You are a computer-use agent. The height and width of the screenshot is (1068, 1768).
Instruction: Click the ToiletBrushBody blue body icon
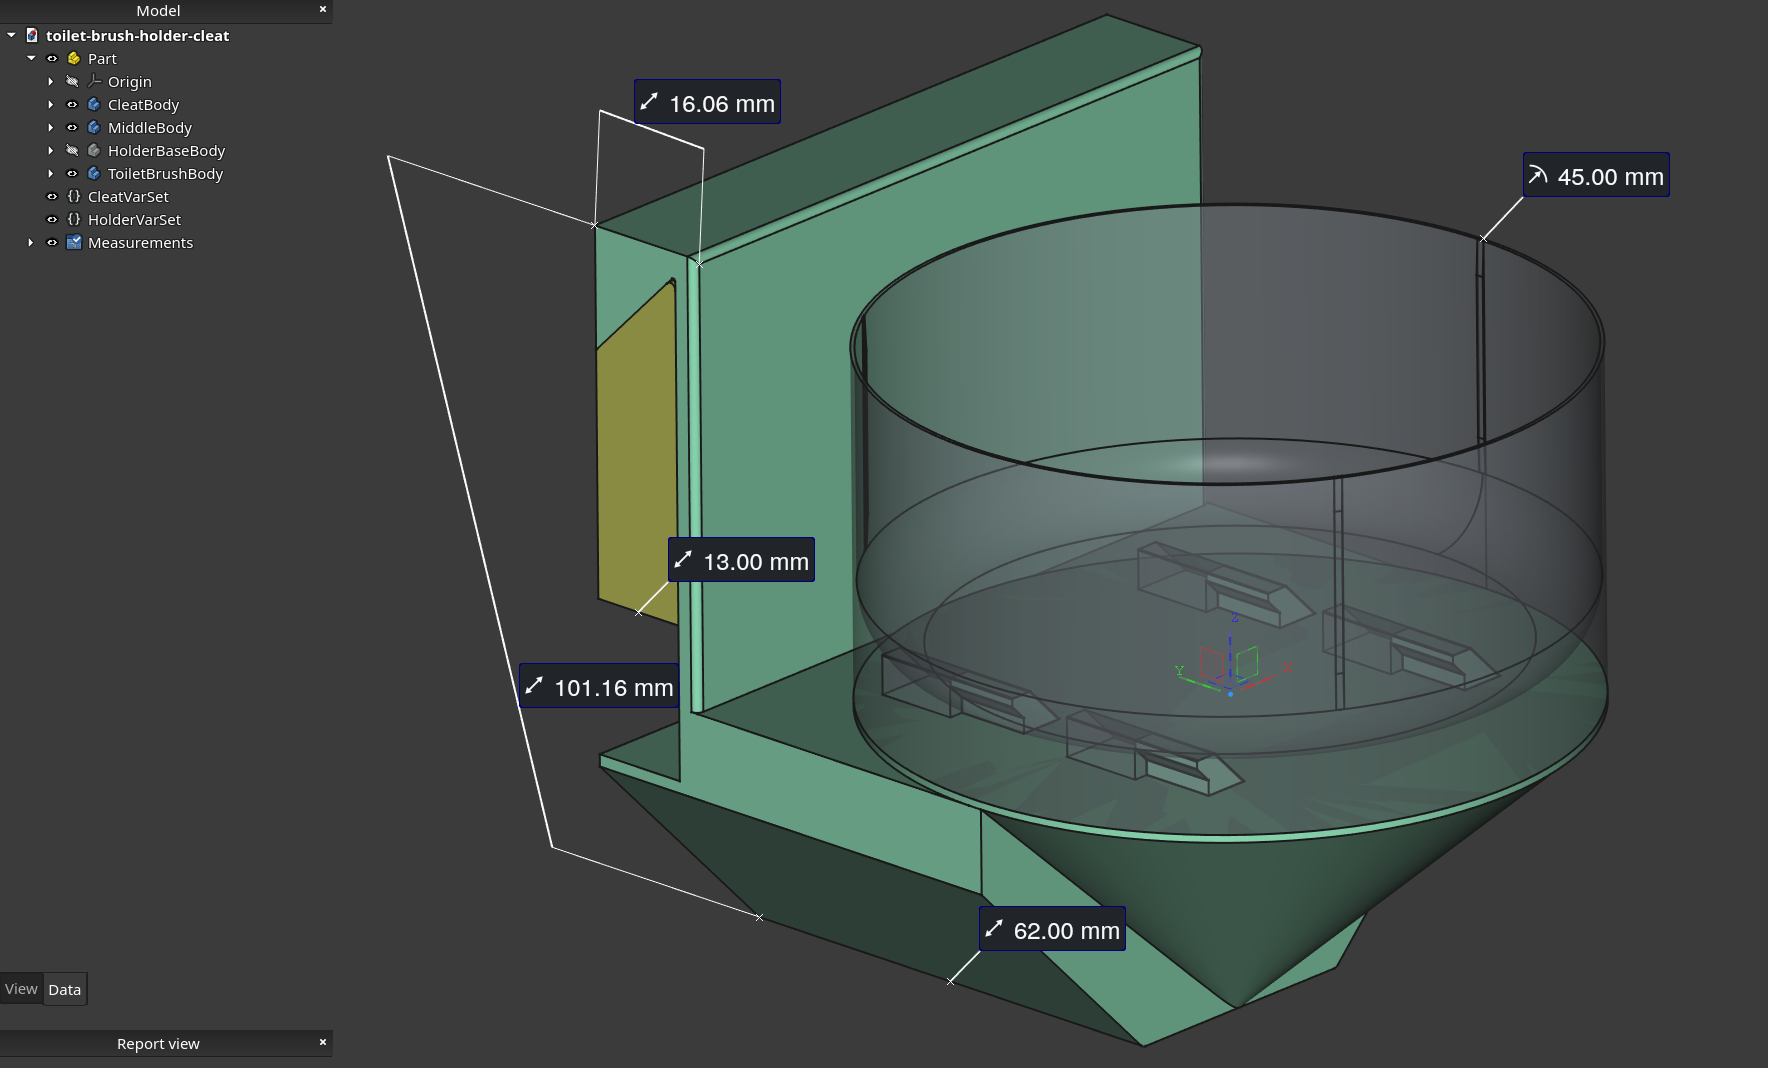[x=94, y=173]
